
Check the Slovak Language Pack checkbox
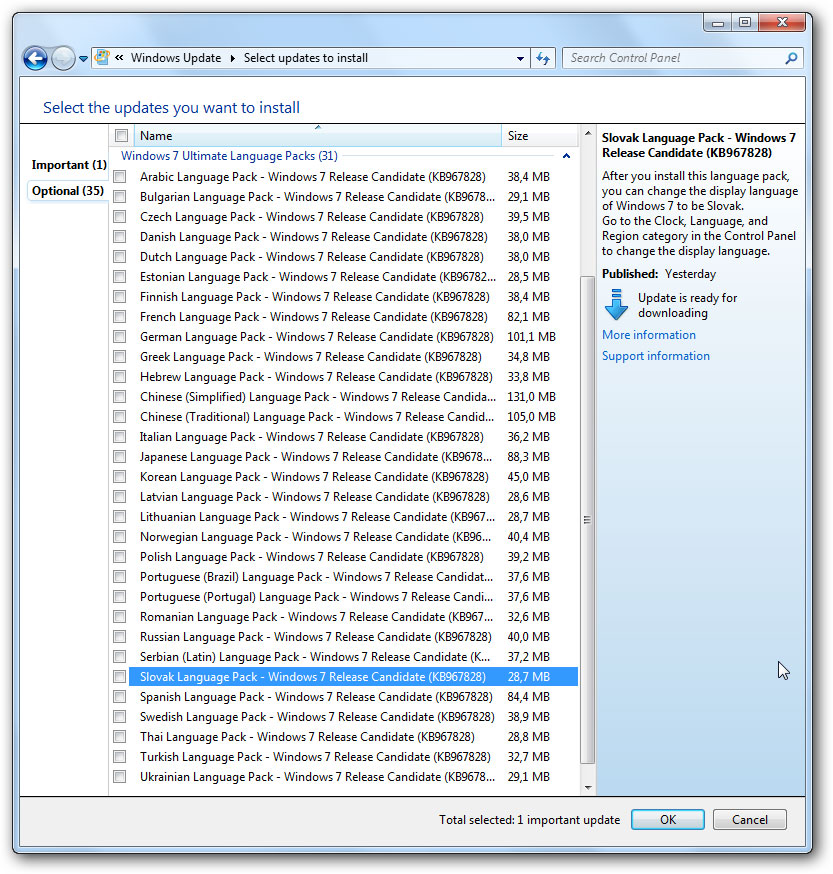coord(119,677)
